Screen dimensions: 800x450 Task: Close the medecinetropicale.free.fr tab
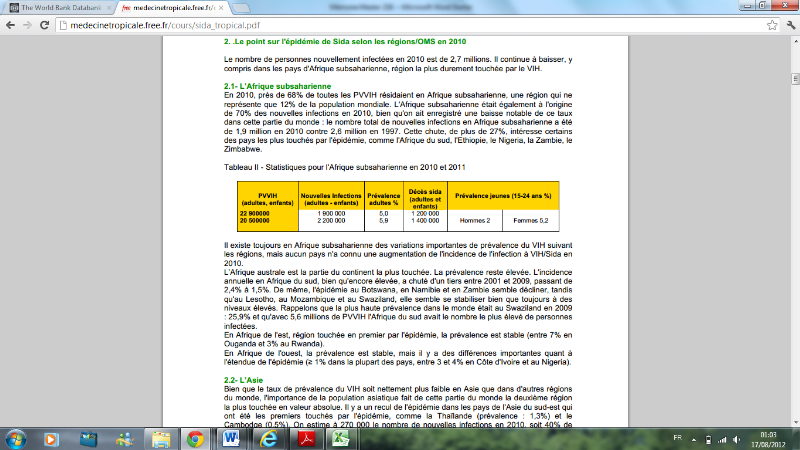(x=221, y=8)
